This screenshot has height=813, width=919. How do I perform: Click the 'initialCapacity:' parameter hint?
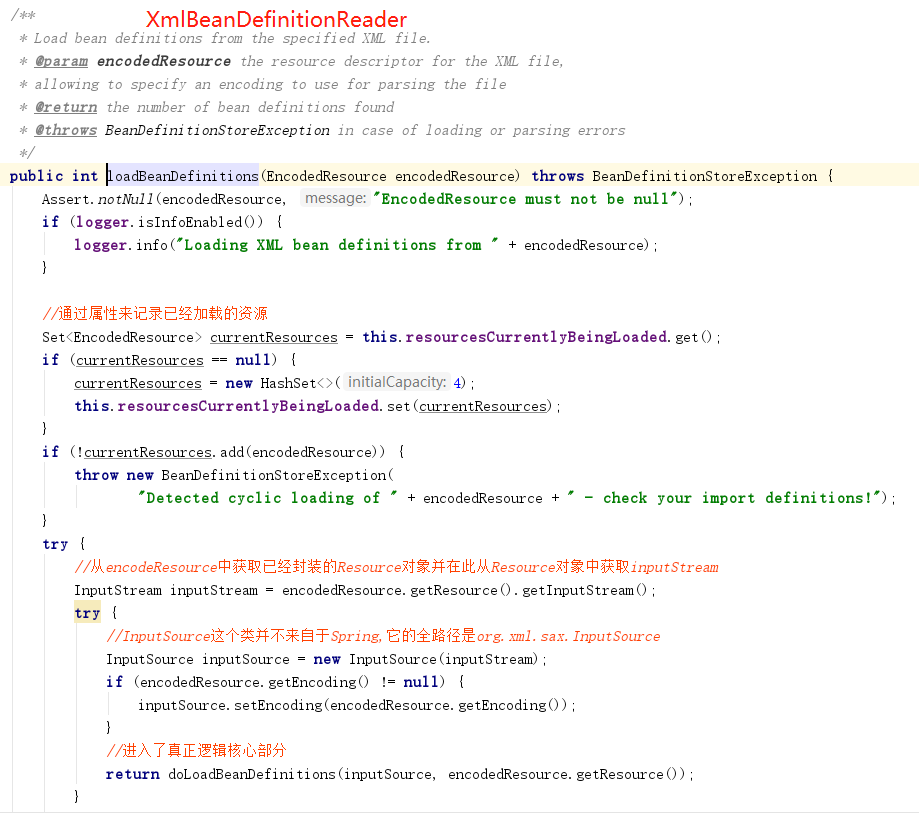397,382
